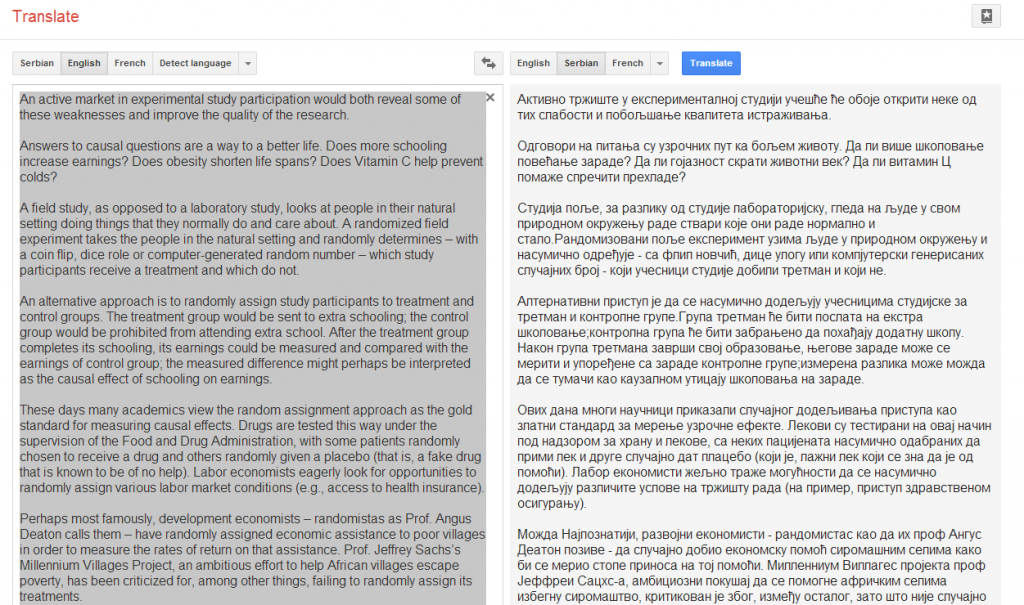Click the paragraph starting 'An alternative approach'

247,340
